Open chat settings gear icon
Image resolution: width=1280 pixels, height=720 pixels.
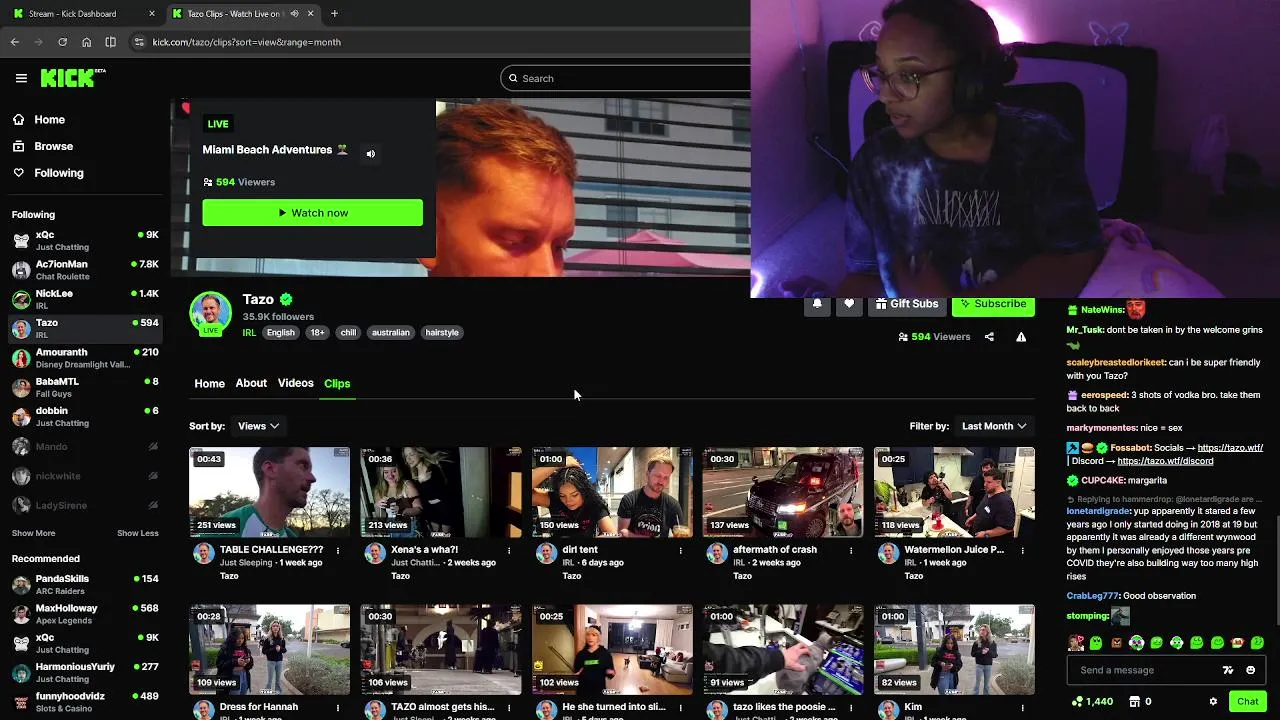coord(1213,702)
